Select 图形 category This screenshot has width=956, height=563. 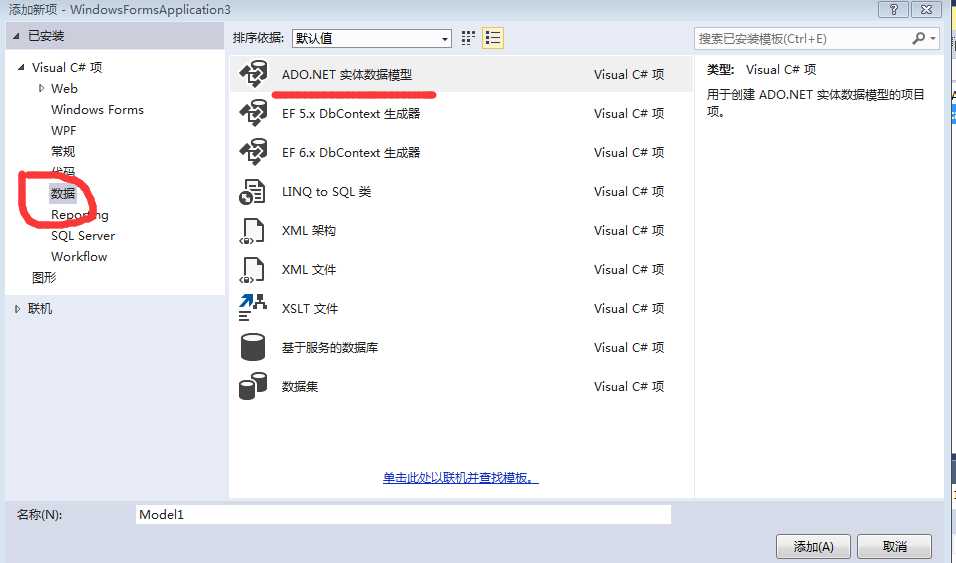pos(44,278)
